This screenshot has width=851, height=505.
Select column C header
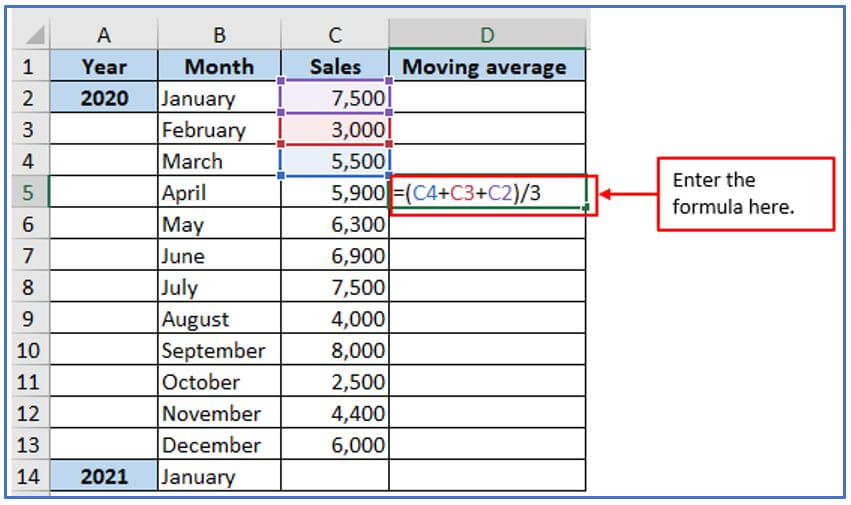coord(335,35)
